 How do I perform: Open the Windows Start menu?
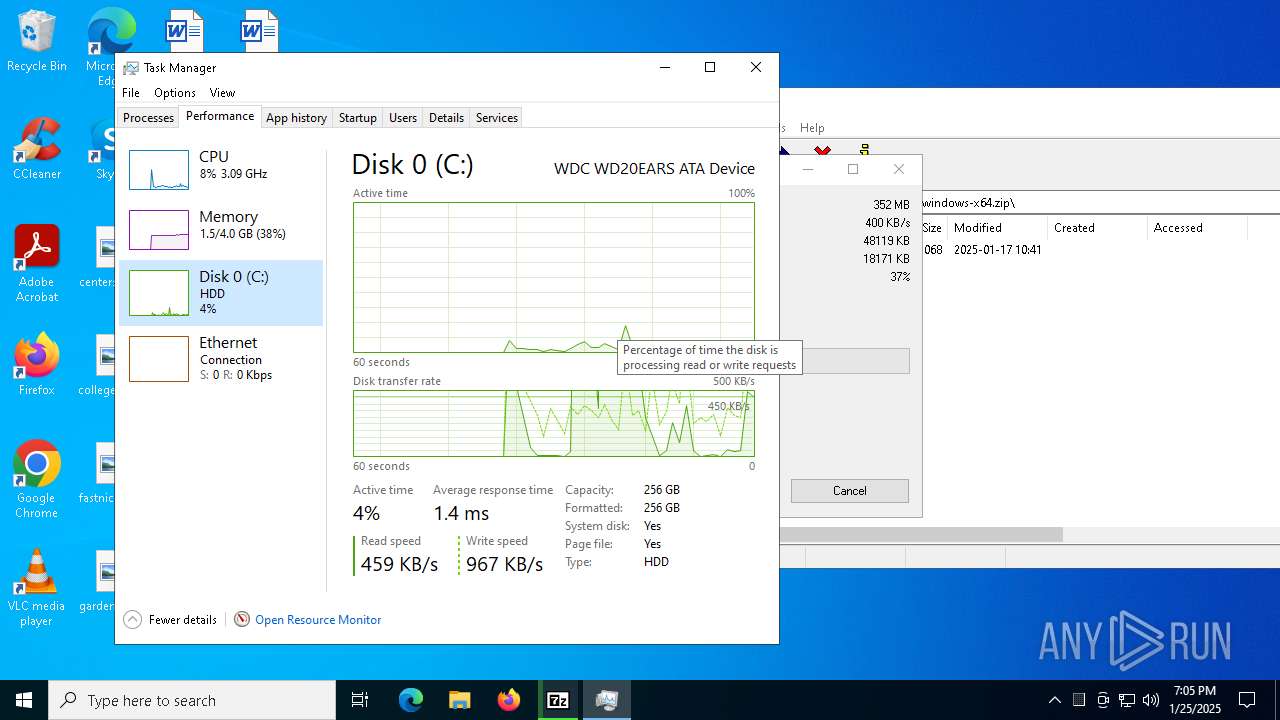(24, 700)
